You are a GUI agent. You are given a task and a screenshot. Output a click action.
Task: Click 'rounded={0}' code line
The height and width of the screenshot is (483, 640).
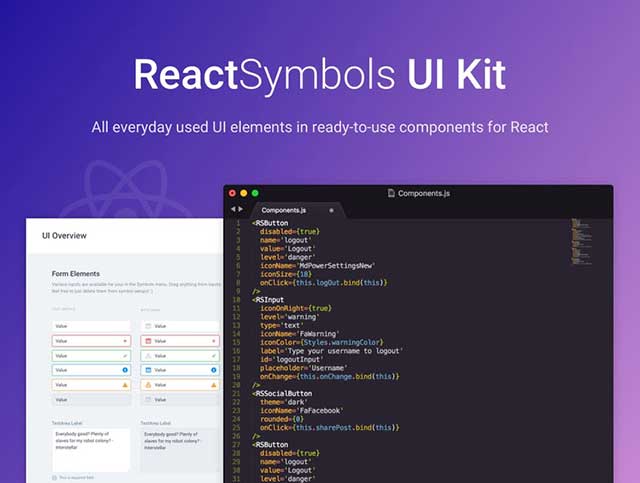(282, 419)
